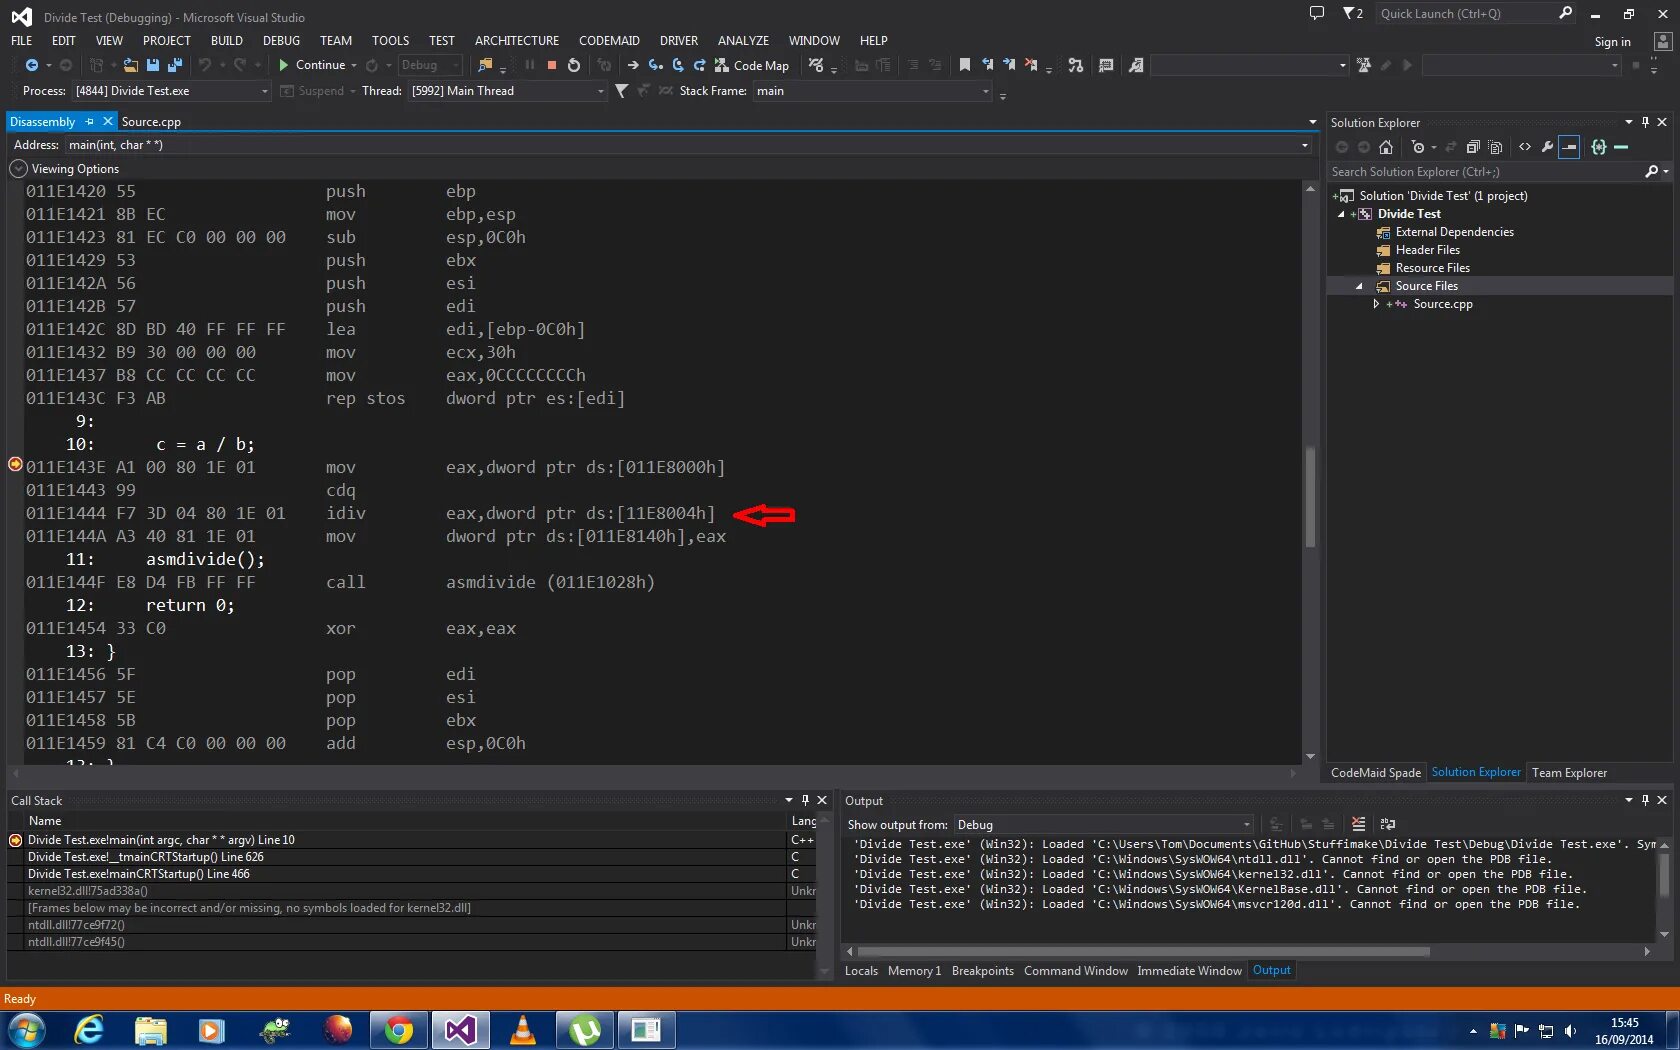Click the disassembly vertical scrollbar thumb

pos(1309,497)
